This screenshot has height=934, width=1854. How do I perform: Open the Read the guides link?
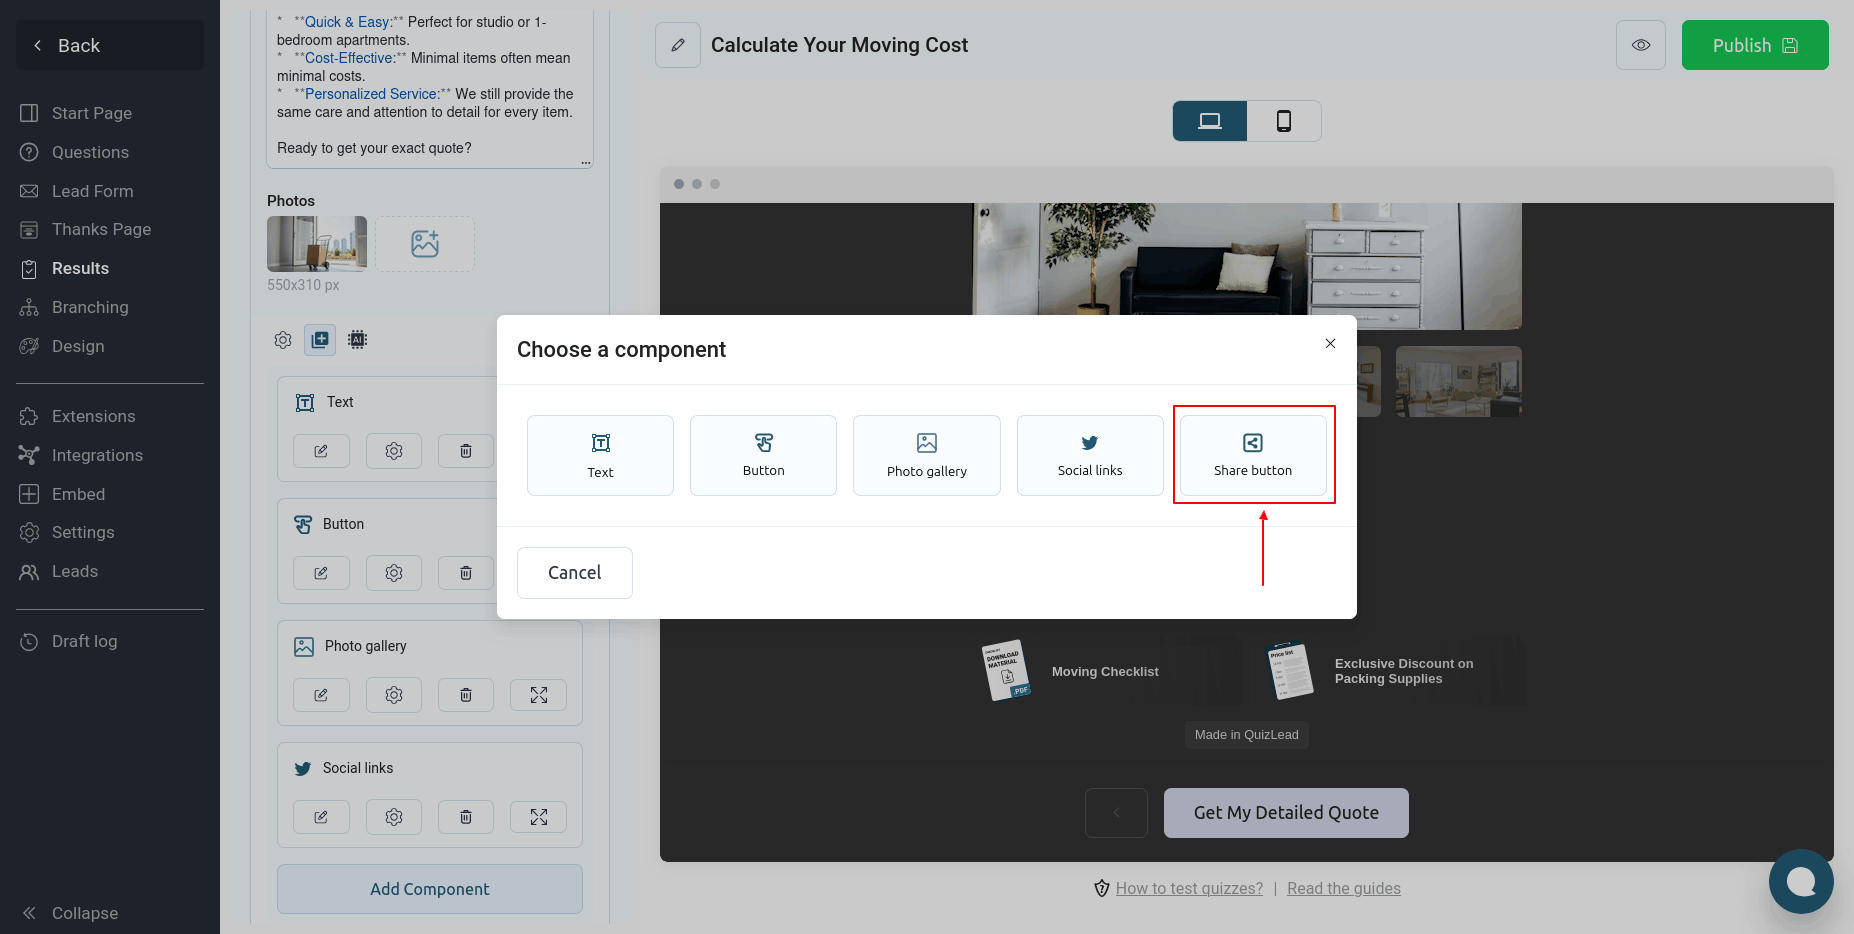[1343, 888]
